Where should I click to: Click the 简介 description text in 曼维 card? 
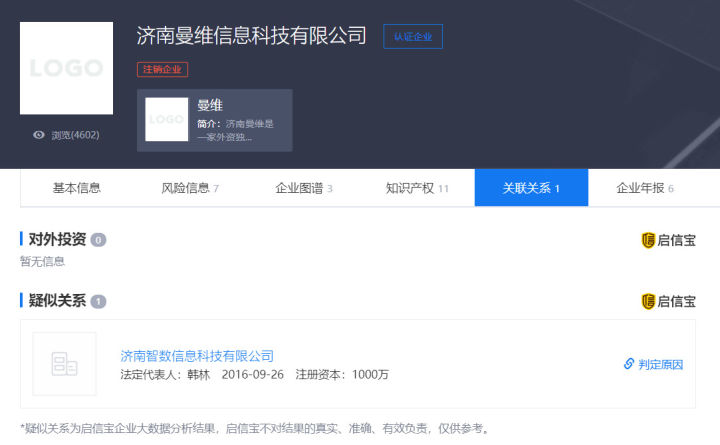click(235, 130)
